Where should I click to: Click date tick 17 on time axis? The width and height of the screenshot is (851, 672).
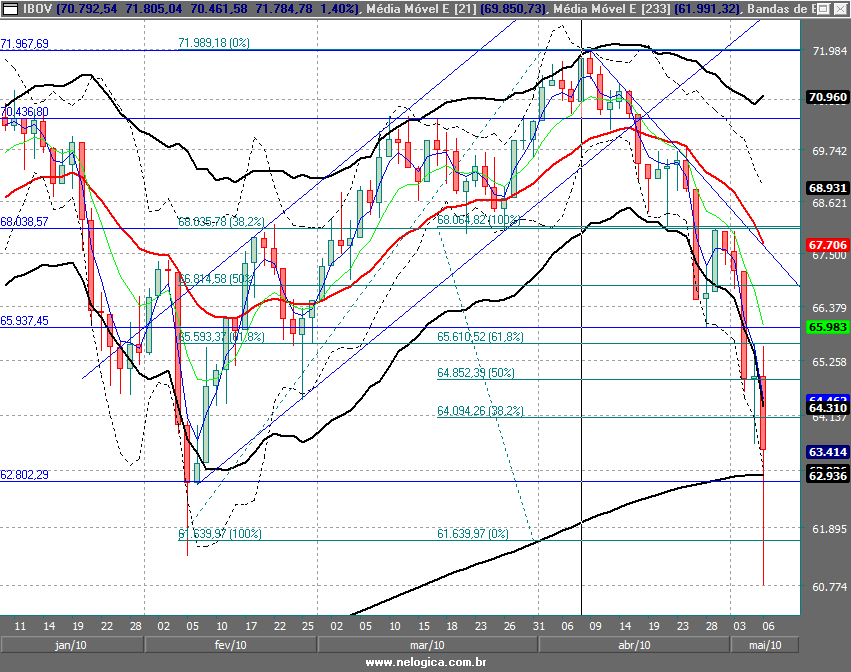point(251,626)
